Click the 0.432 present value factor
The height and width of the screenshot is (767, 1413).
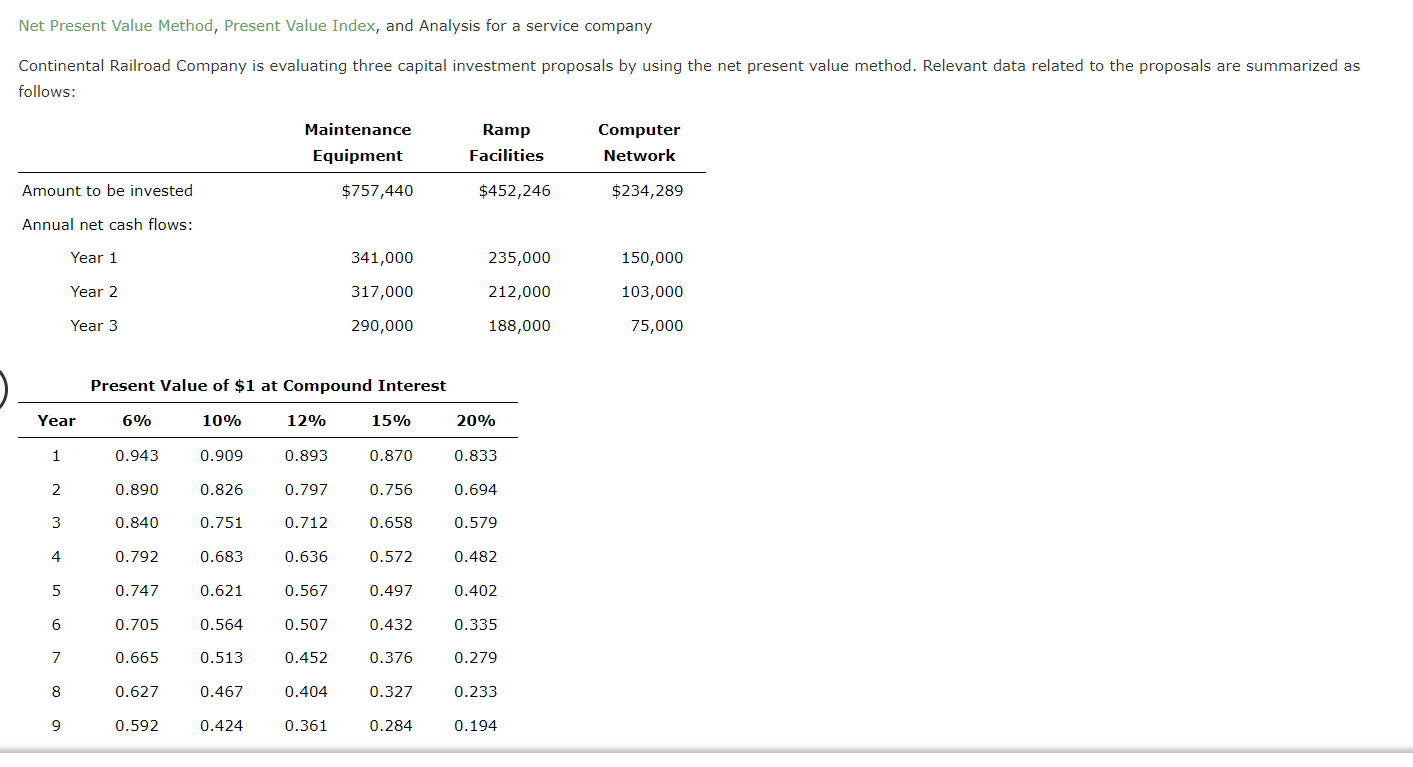[391, 625]
